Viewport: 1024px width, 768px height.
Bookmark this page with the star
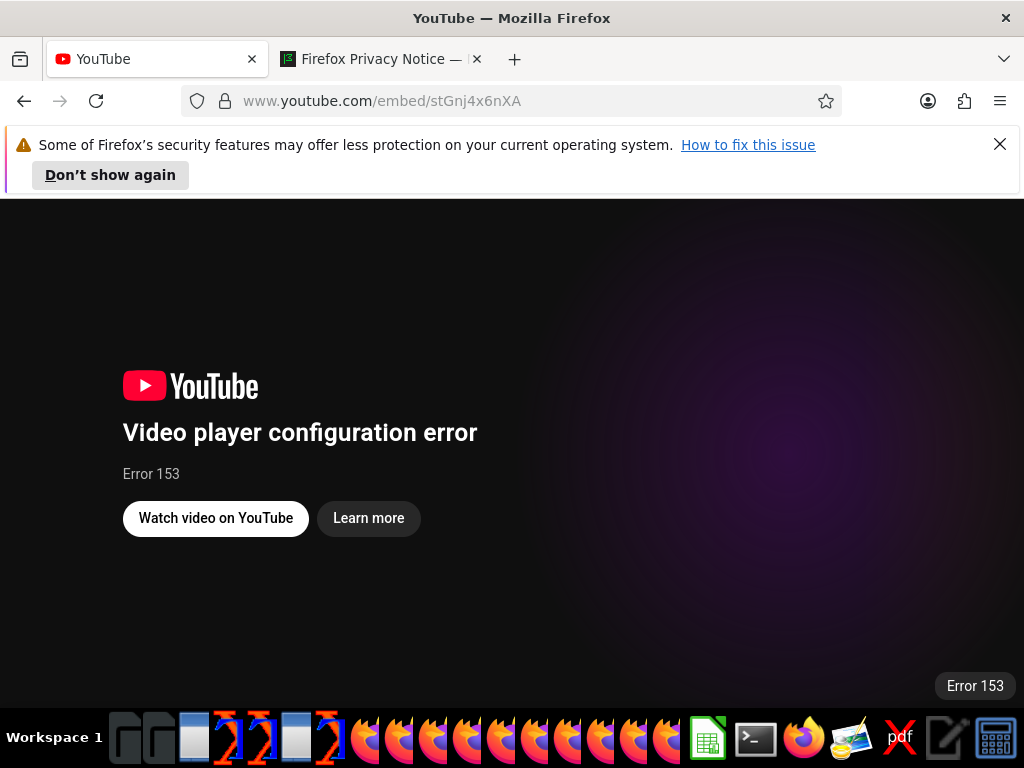[825, 101]
